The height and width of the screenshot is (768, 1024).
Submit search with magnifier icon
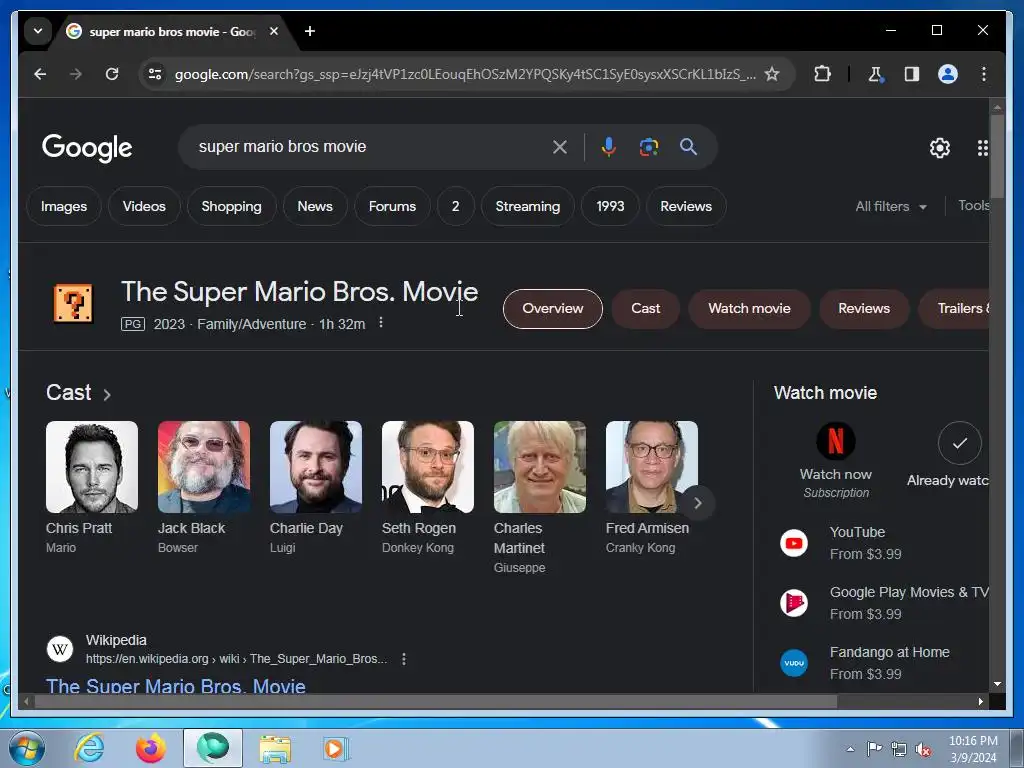click(x=688, y=147)
